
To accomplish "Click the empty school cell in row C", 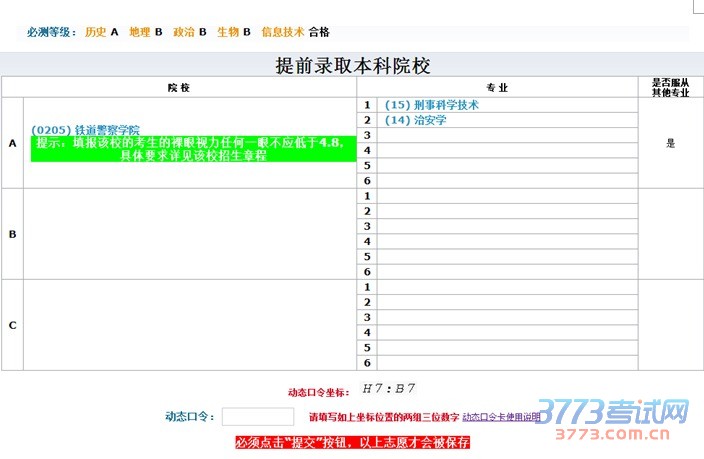I will point(189,325).
